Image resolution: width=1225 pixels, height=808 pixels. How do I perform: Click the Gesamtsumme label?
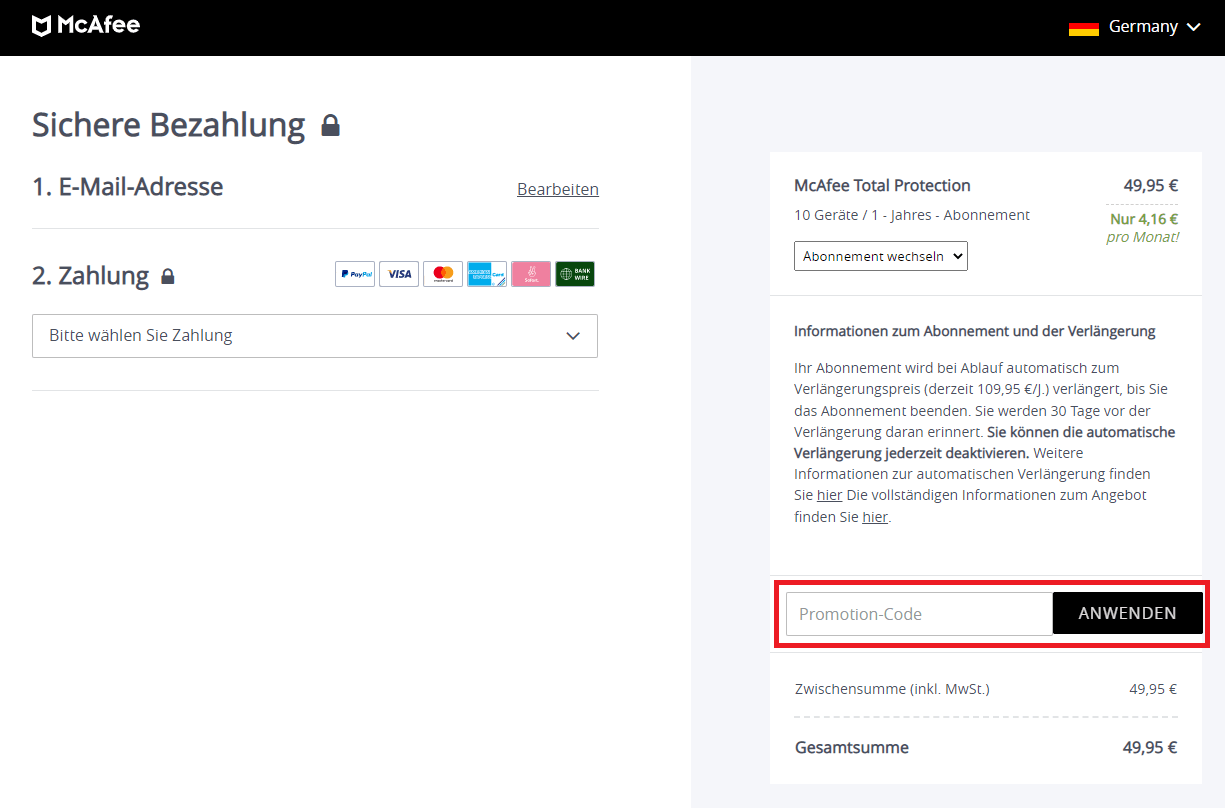coord(852,747)
